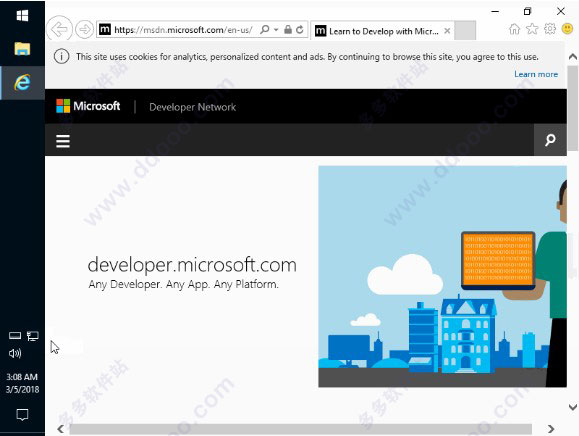The height and width of the screenshot is (436, 579).
Task: Open the Learn more cookie link
Action: pos(536,74)
